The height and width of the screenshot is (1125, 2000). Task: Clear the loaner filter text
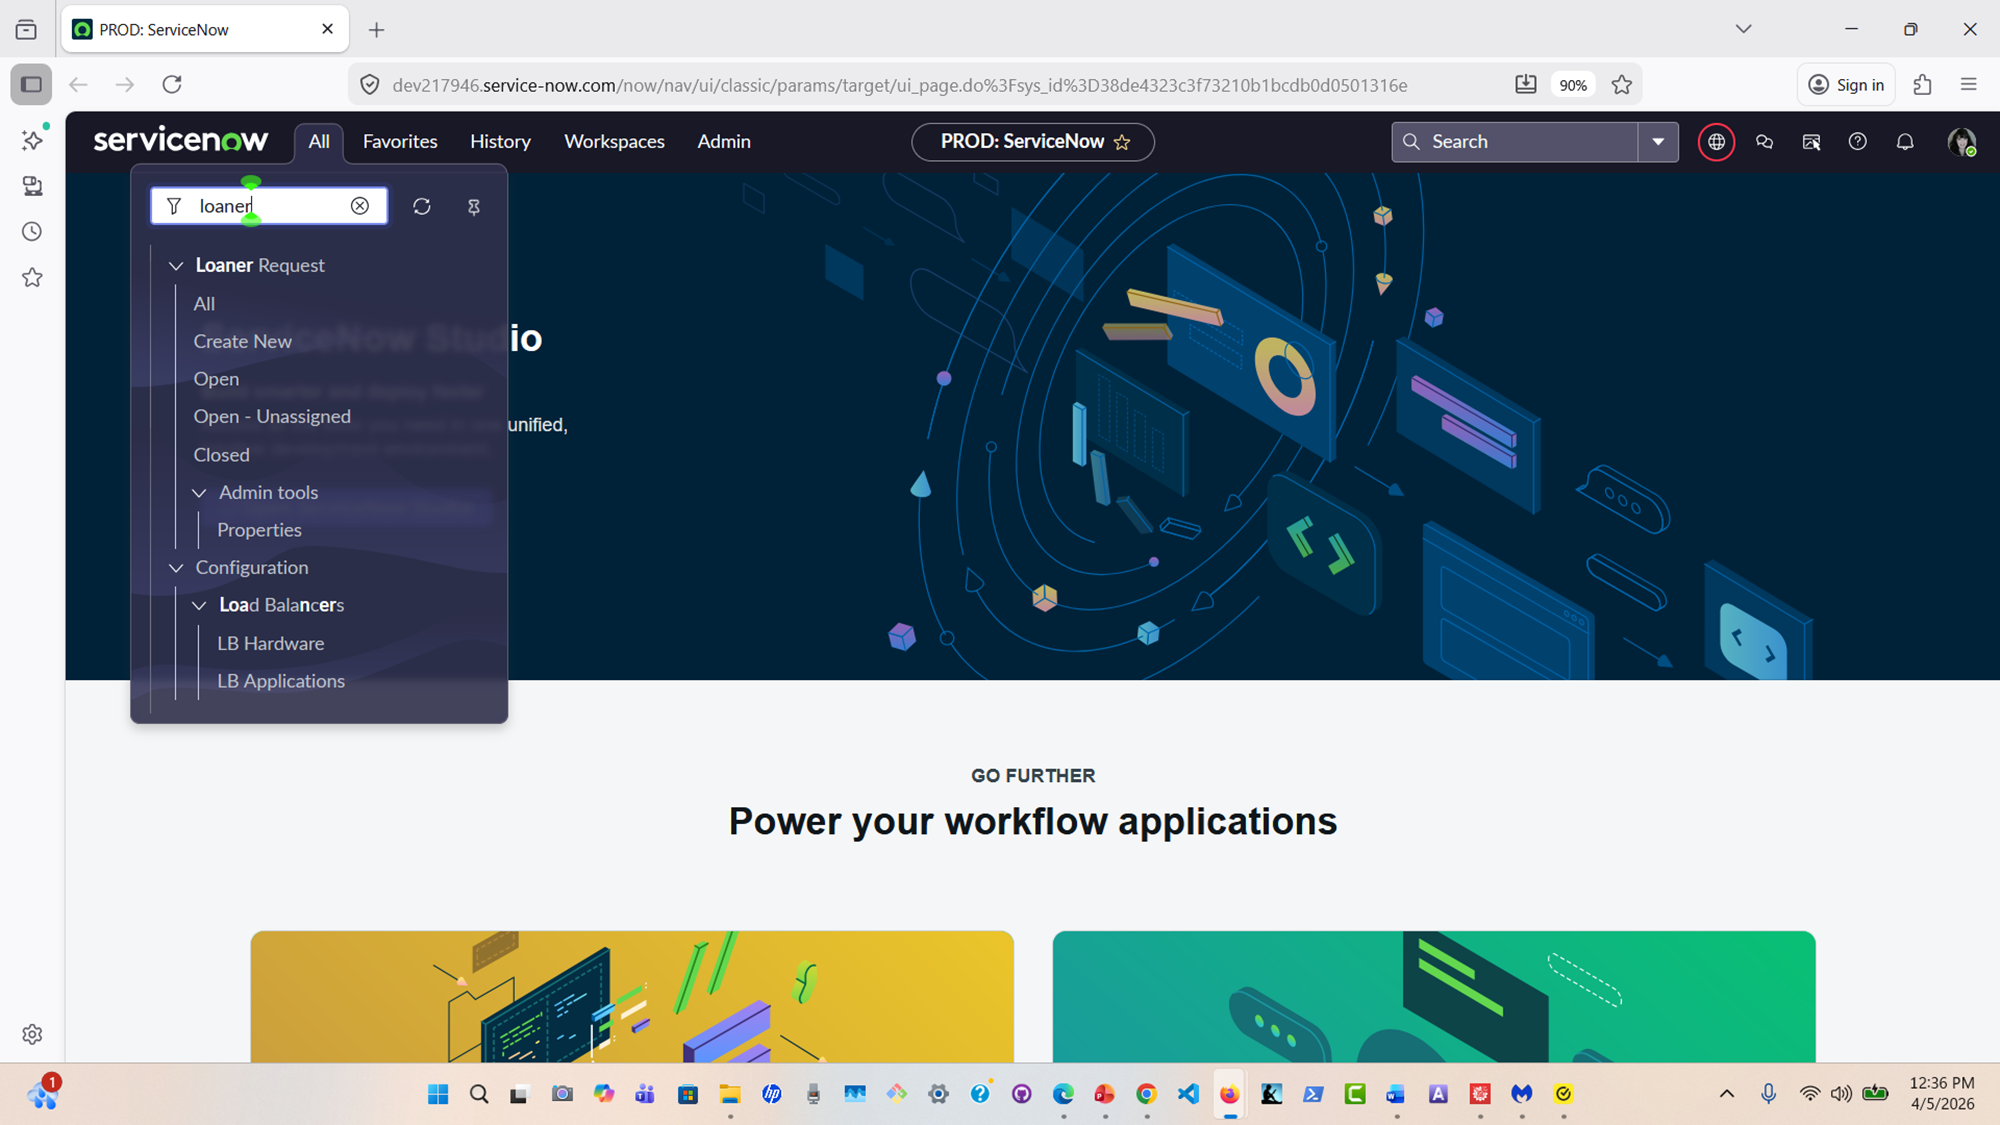[x=360, y=206]
